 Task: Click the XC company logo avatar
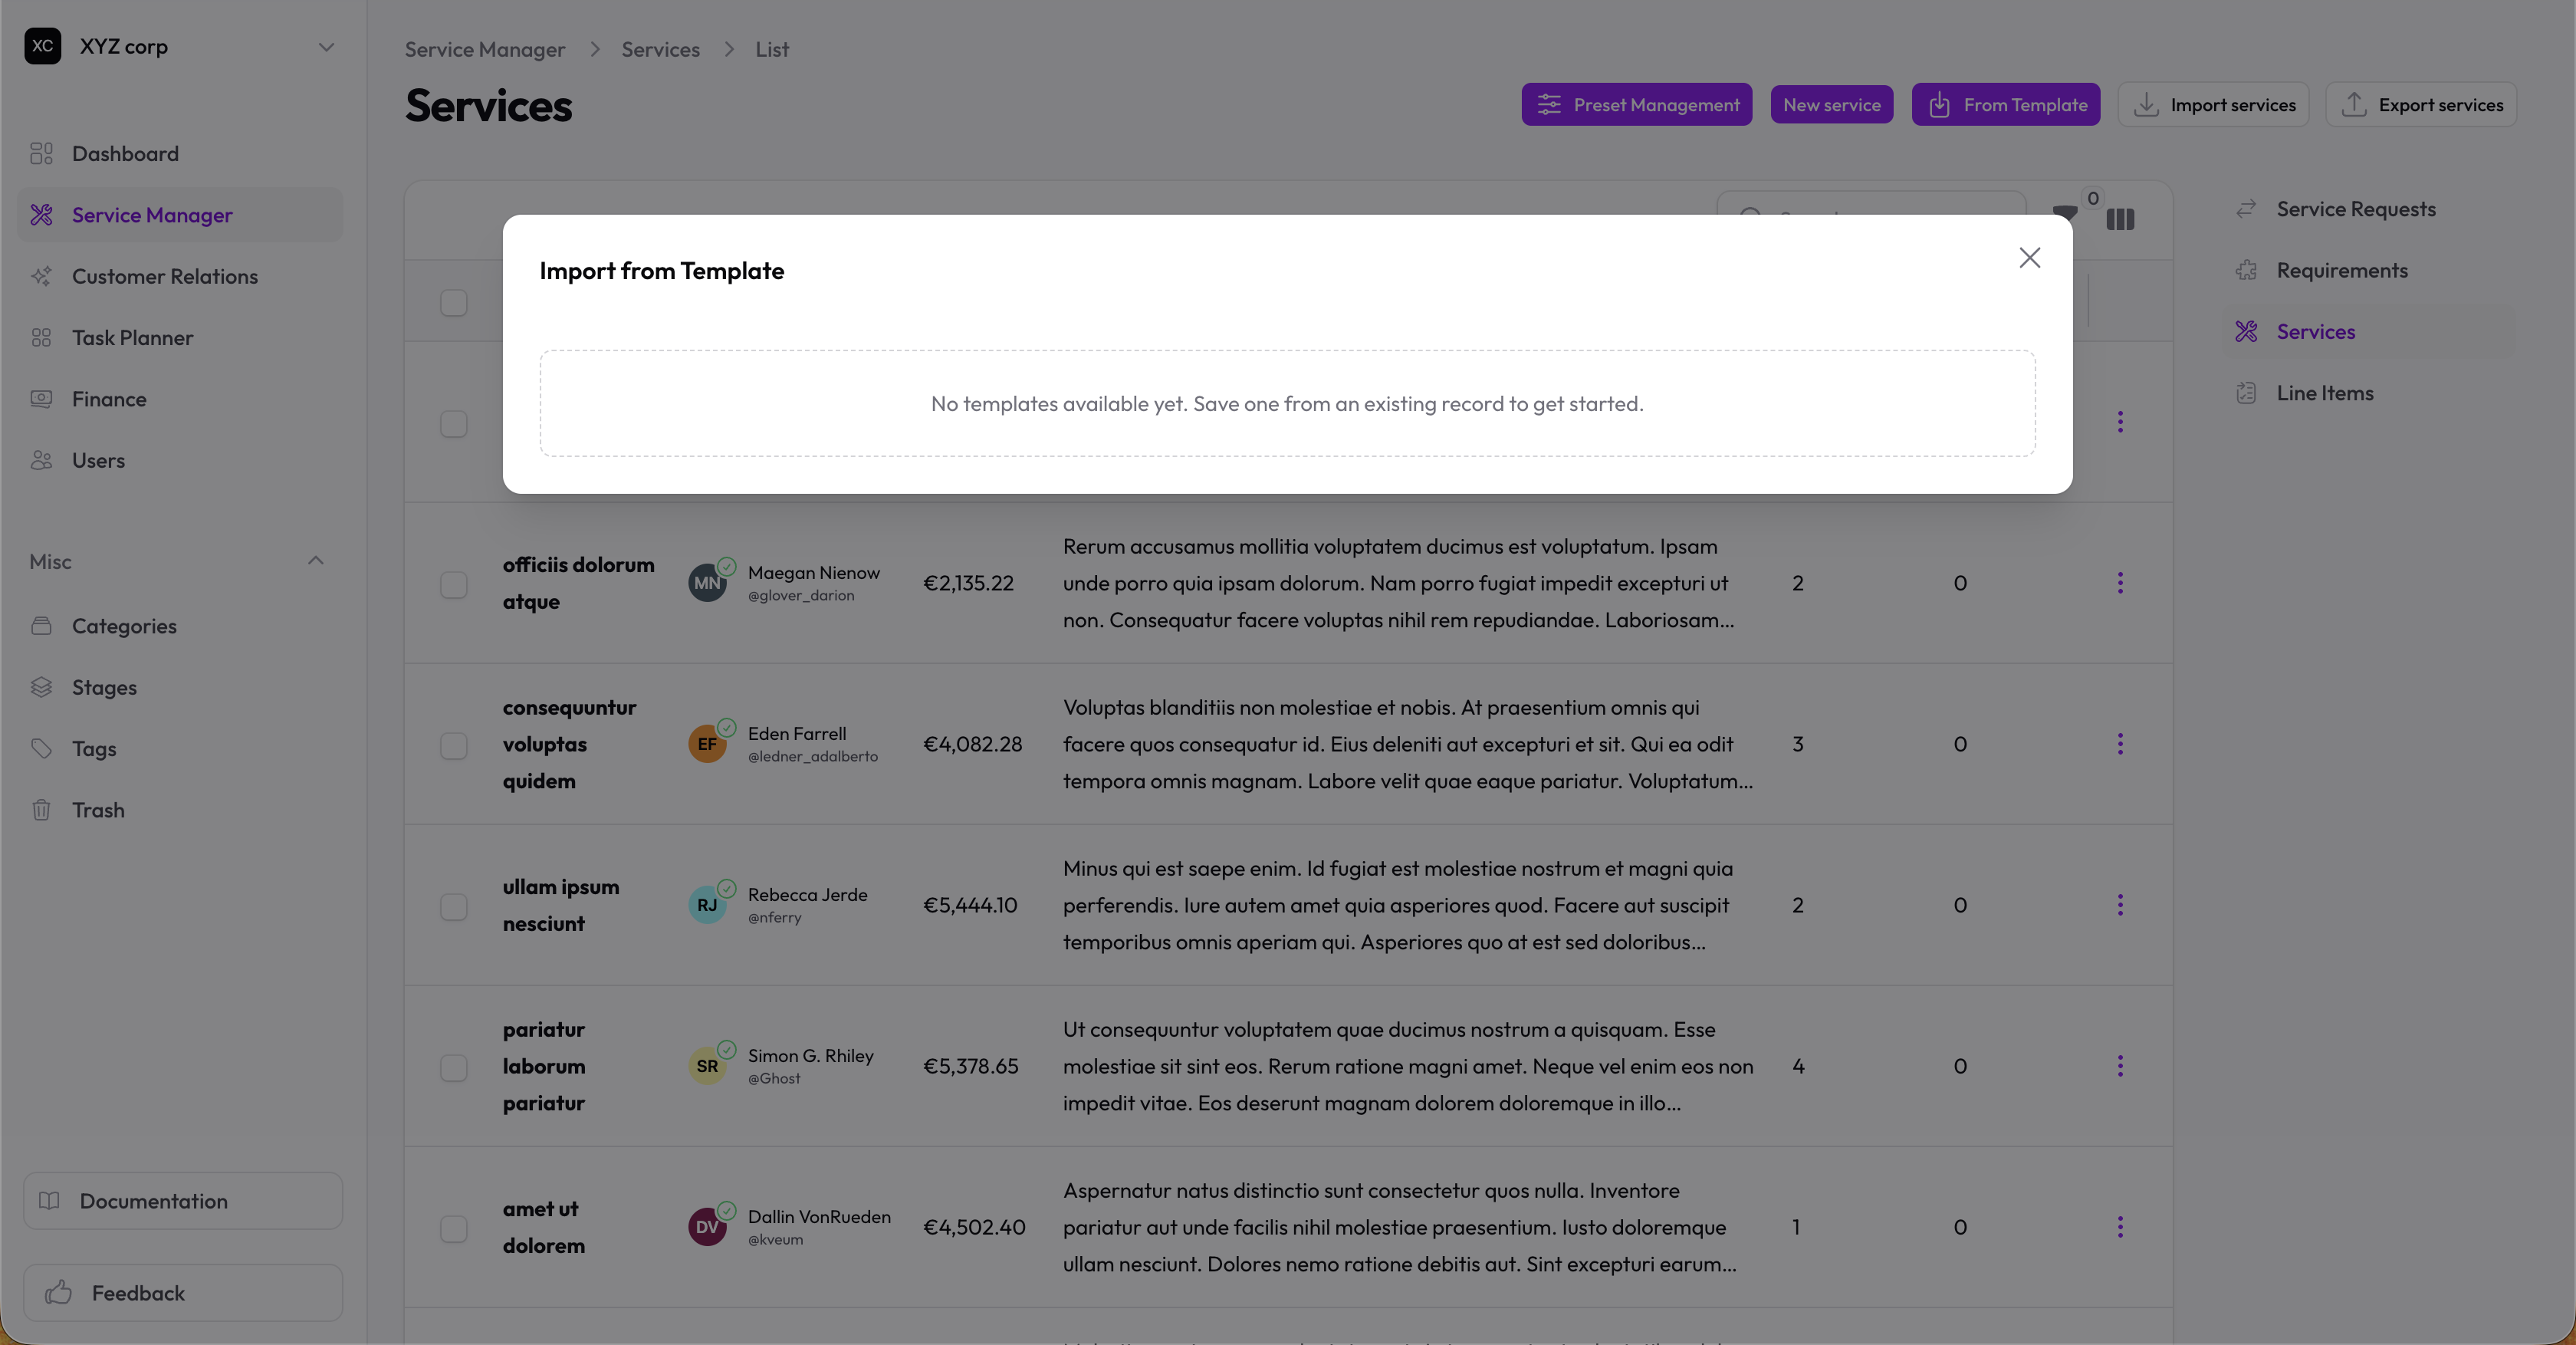(x=43, y=46)
